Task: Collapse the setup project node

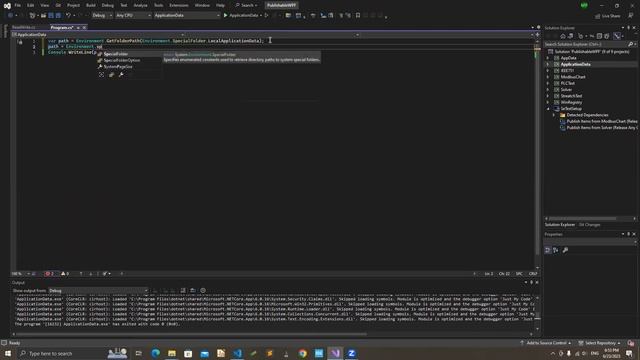Action: click(548, 109)
